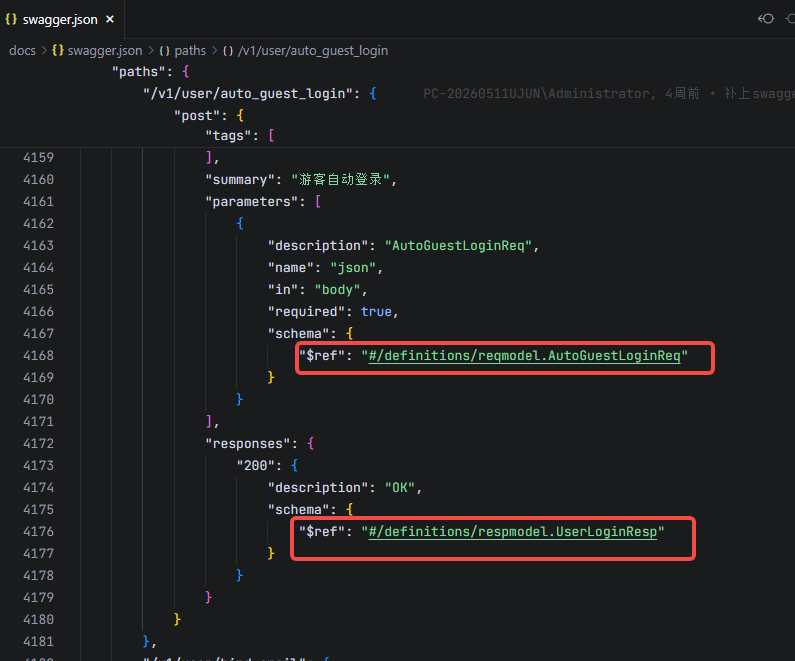Select the swagger.json editor tab

(62, 19)
